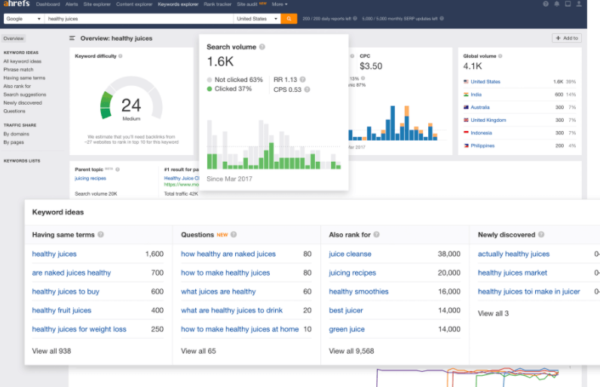Image resolution: width=600 pixels, height=387 pixels.
Task: Open Alerts in top navigation
Action: tap(72, 4)
